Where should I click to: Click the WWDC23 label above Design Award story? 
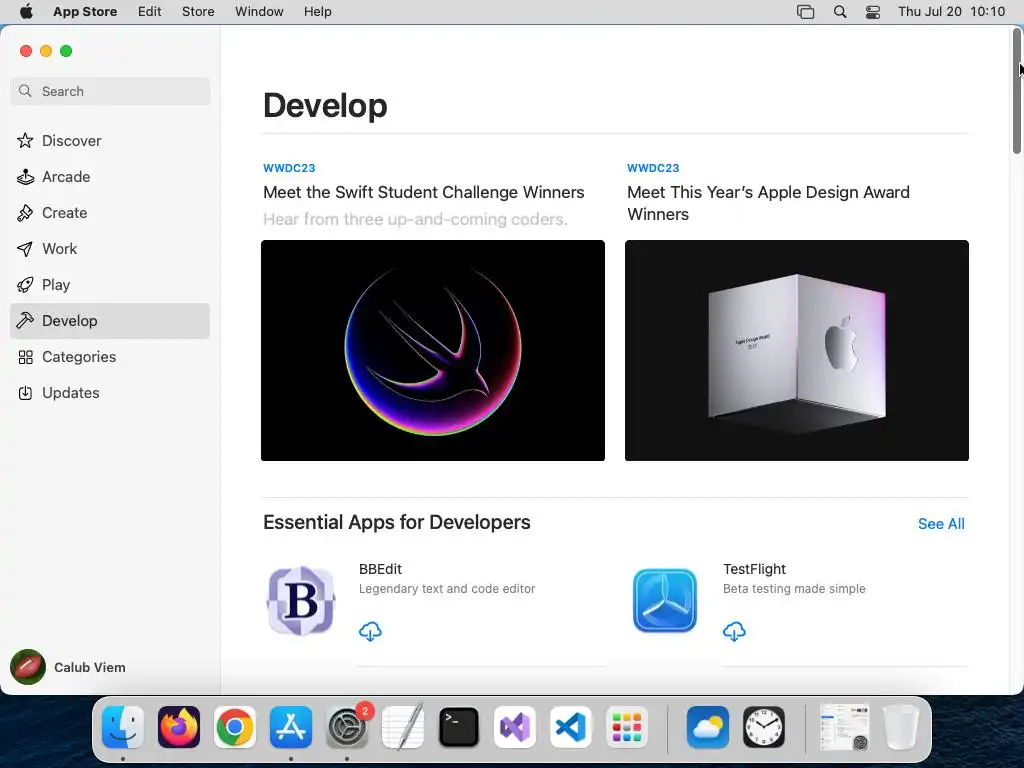[653, 168]
